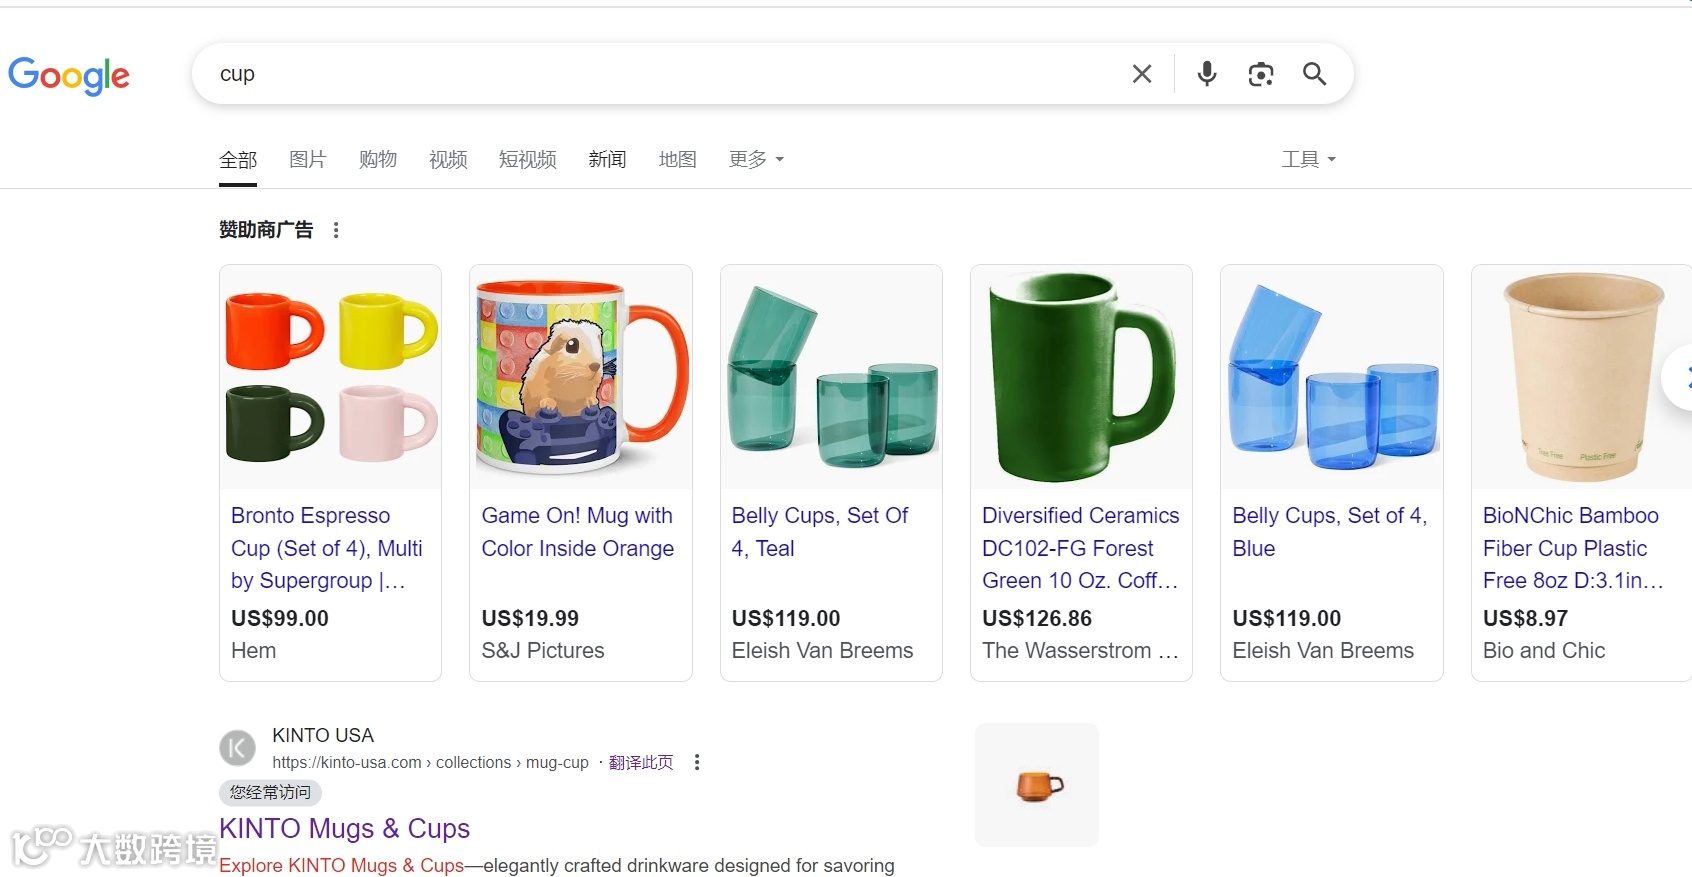1692x877 pixels.
Task: Click the Google logo
Action: (x=69, y=75)
